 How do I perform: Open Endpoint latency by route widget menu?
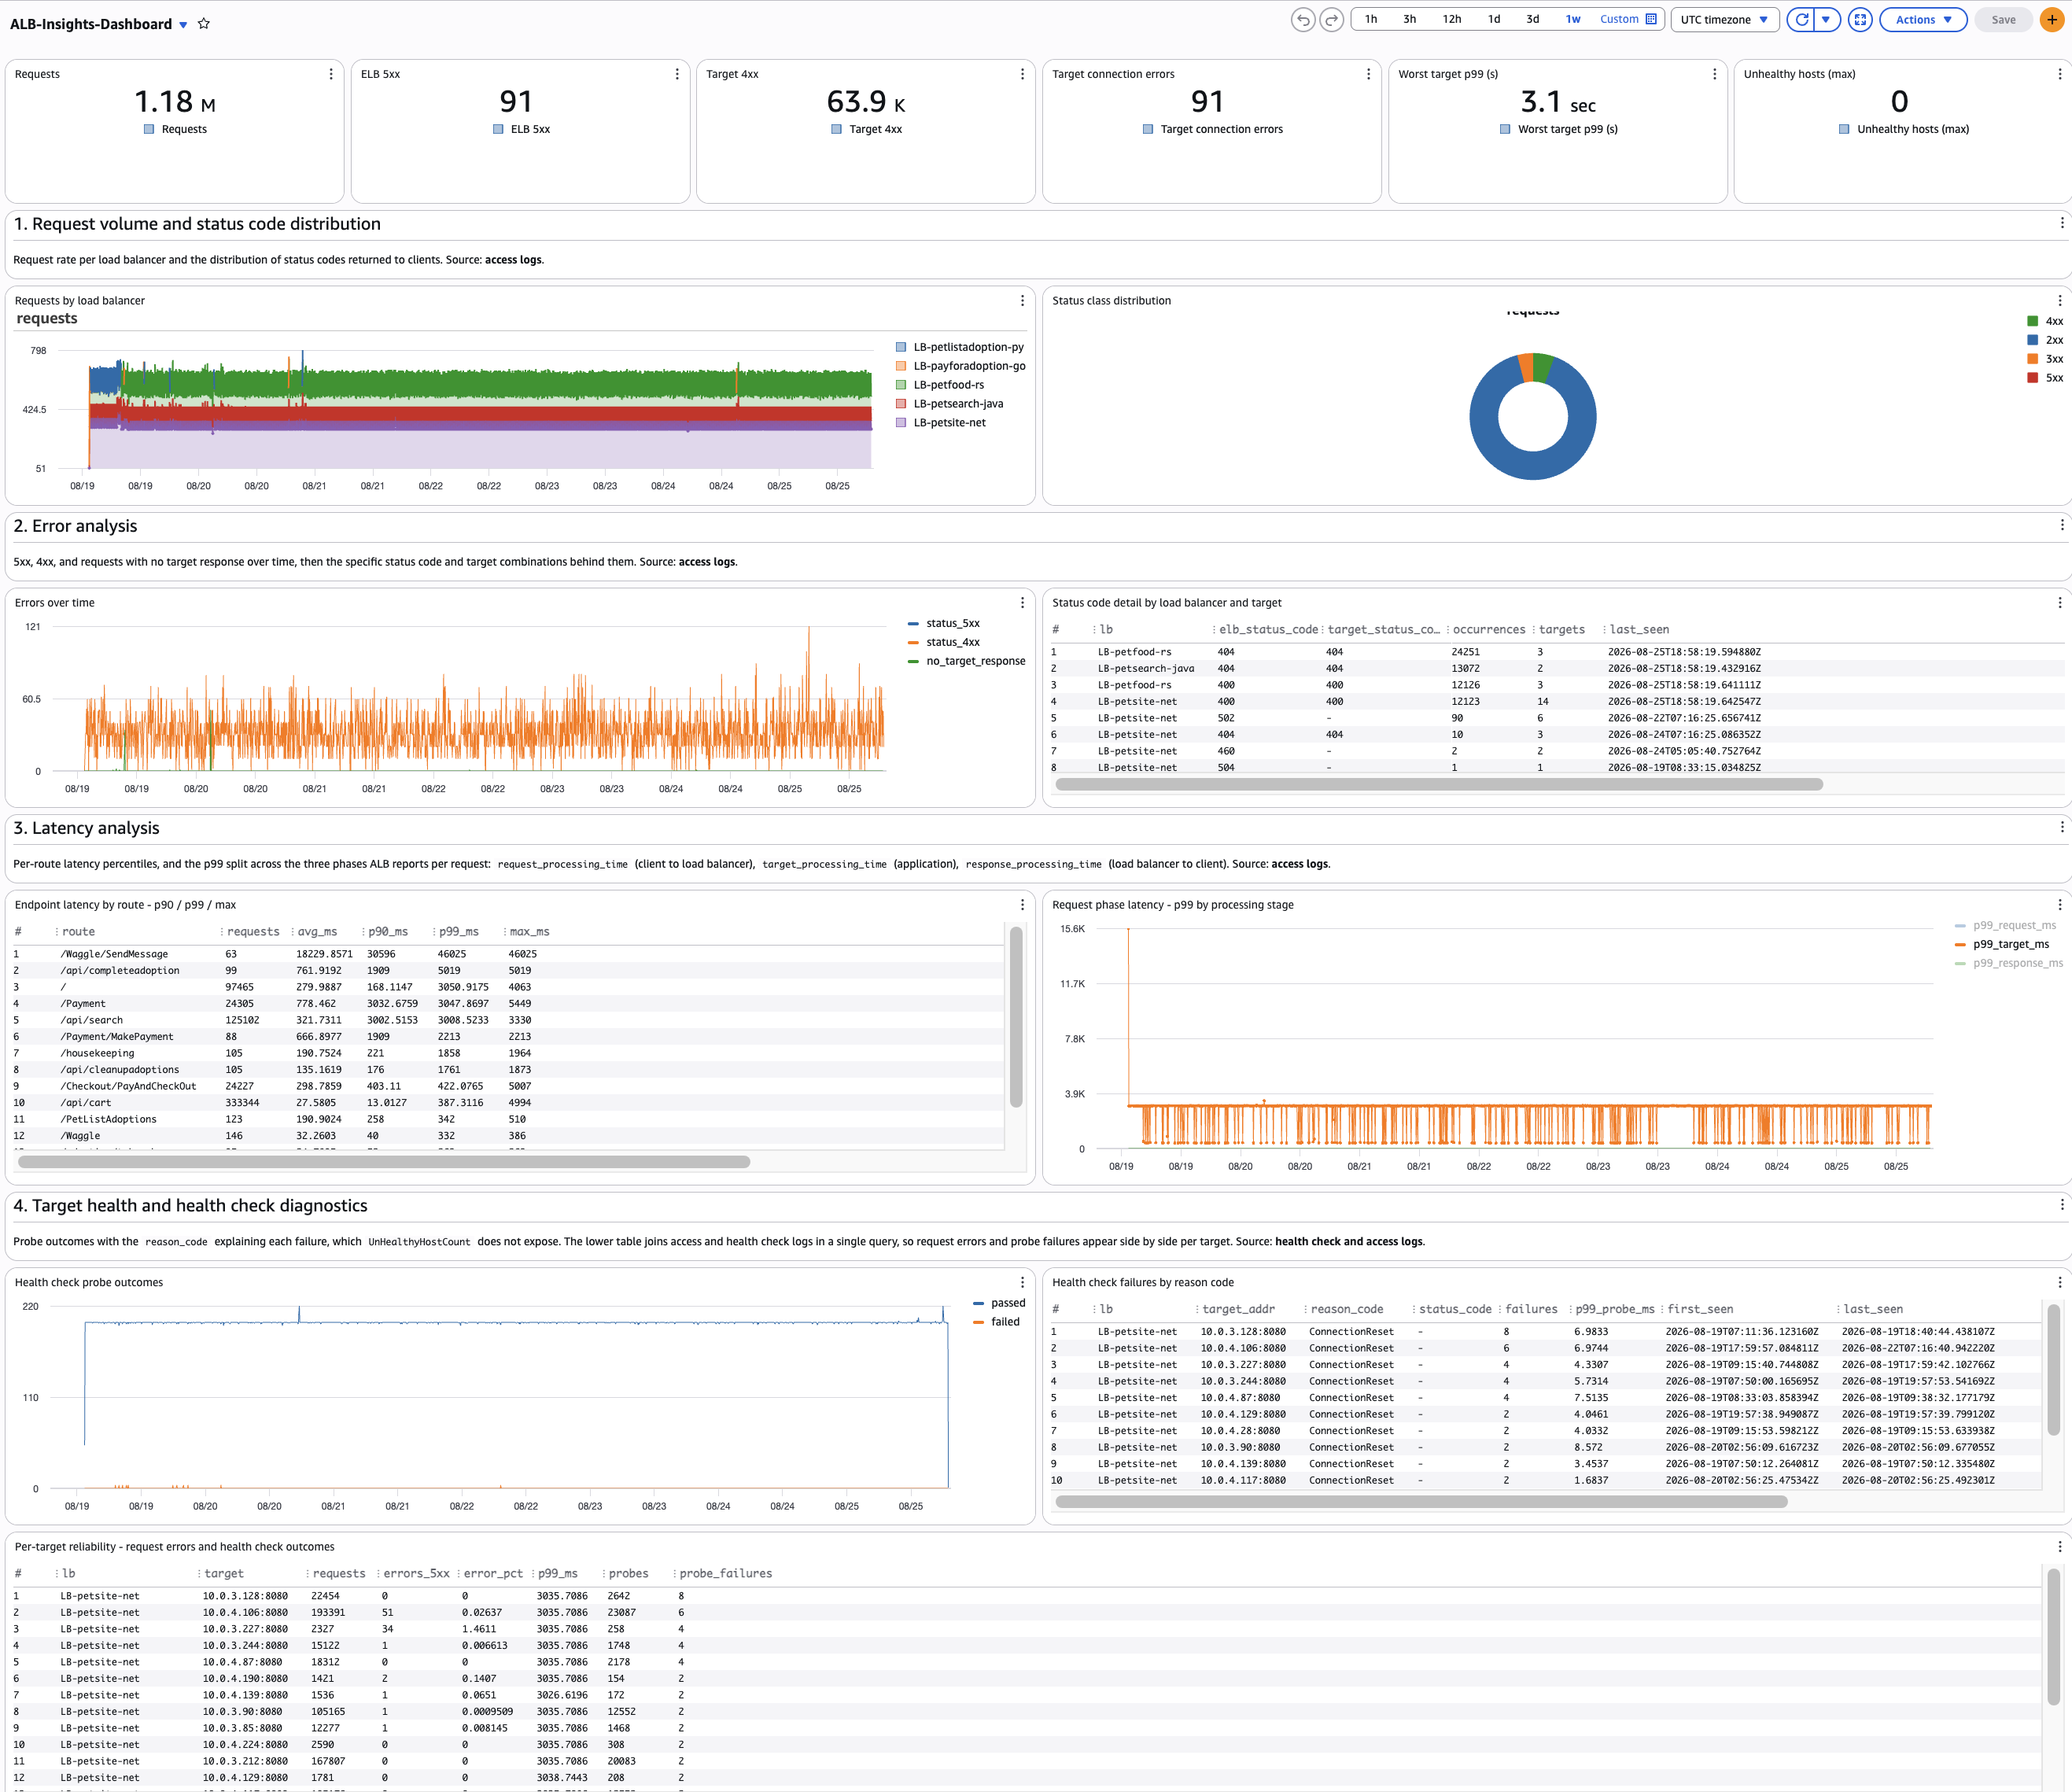click(1022, 904)
